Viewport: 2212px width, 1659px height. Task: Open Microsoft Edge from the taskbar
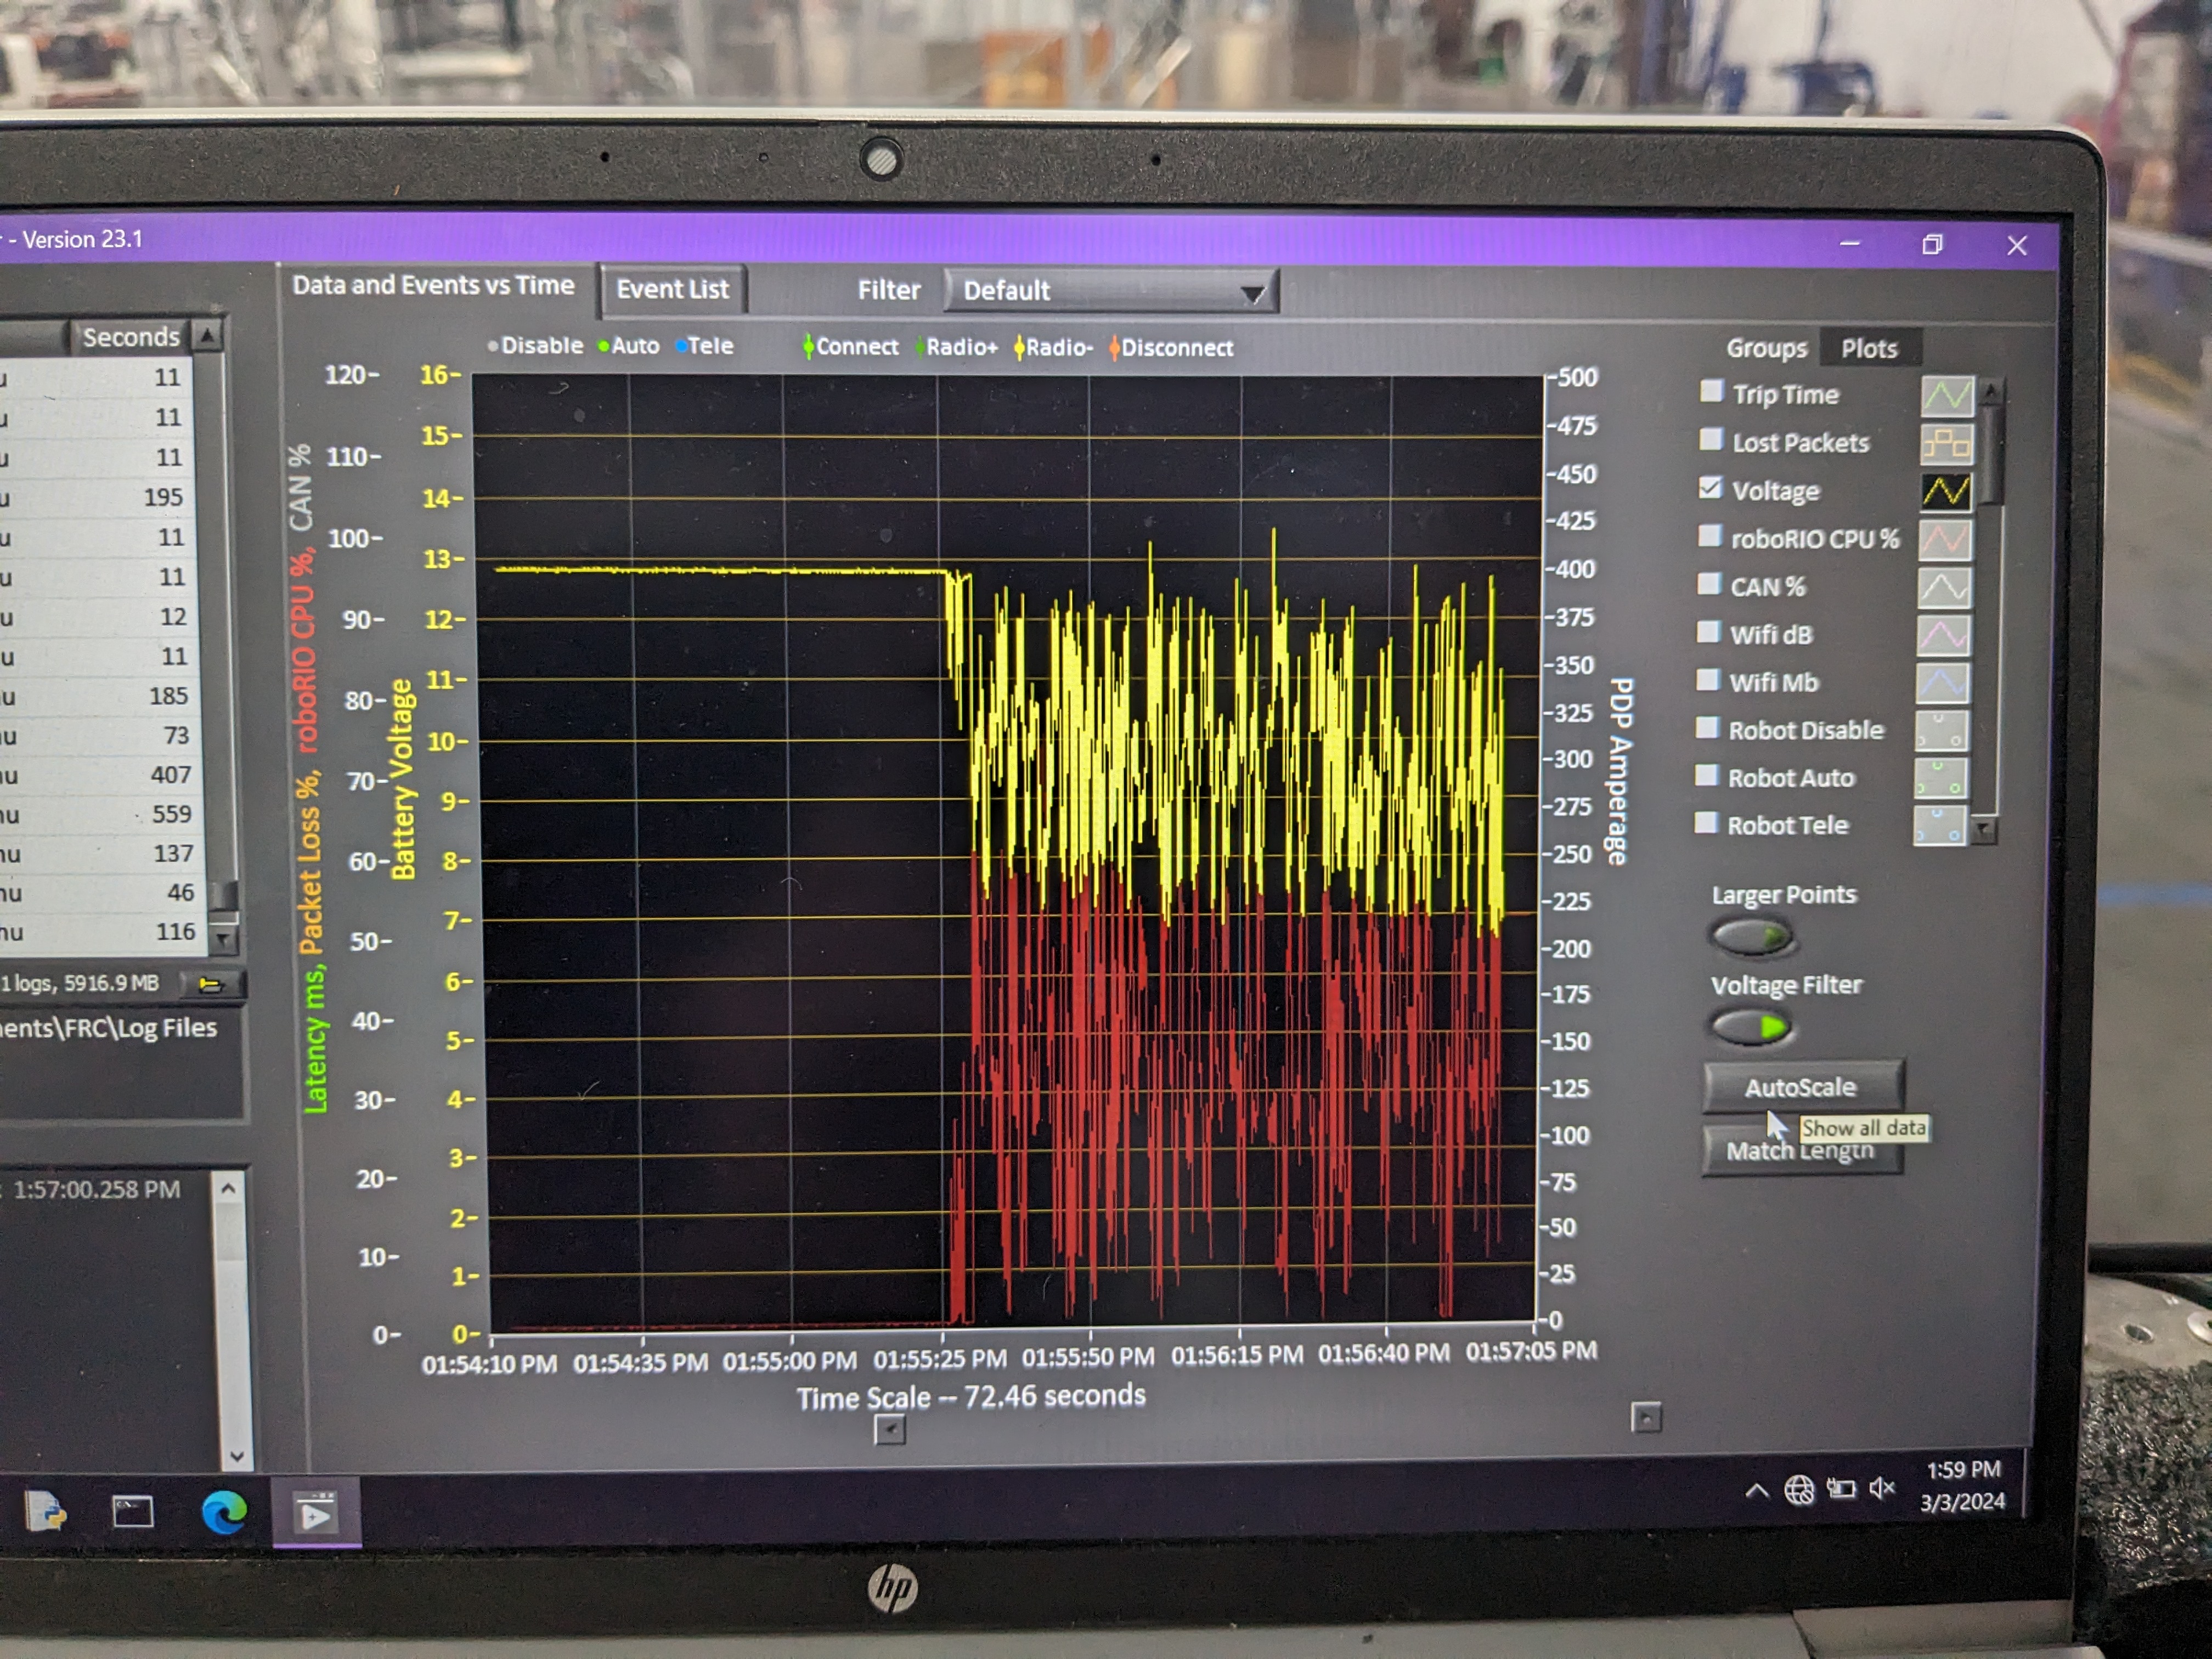coord(224,1512)
